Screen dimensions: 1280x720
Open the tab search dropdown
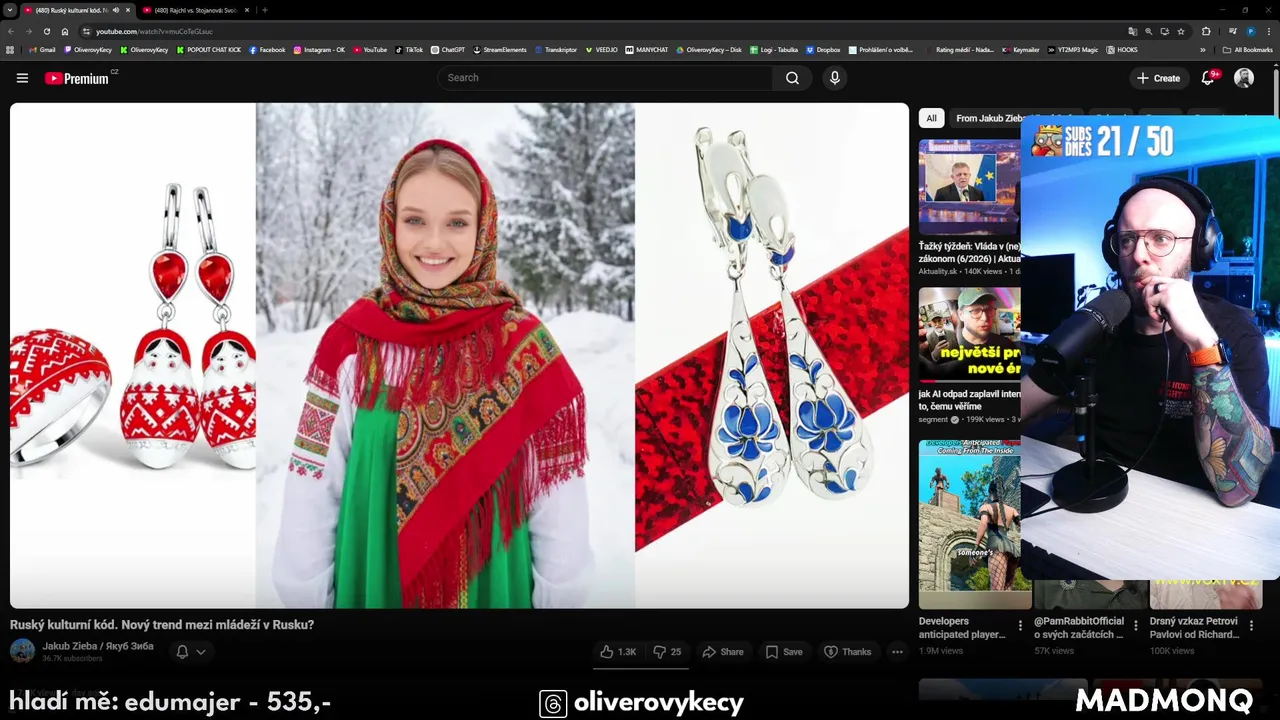click(x=9, y=10)
